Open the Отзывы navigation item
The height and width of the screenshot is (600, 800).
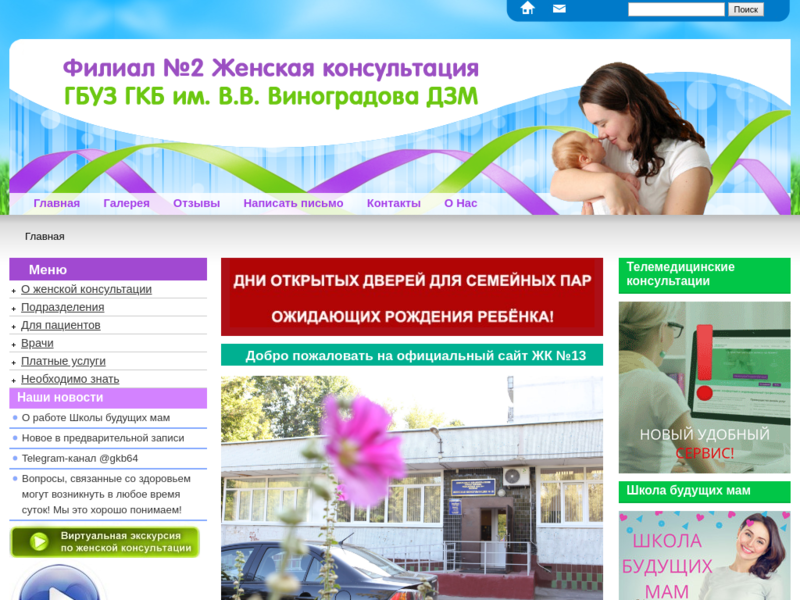(x=196, y=203)
